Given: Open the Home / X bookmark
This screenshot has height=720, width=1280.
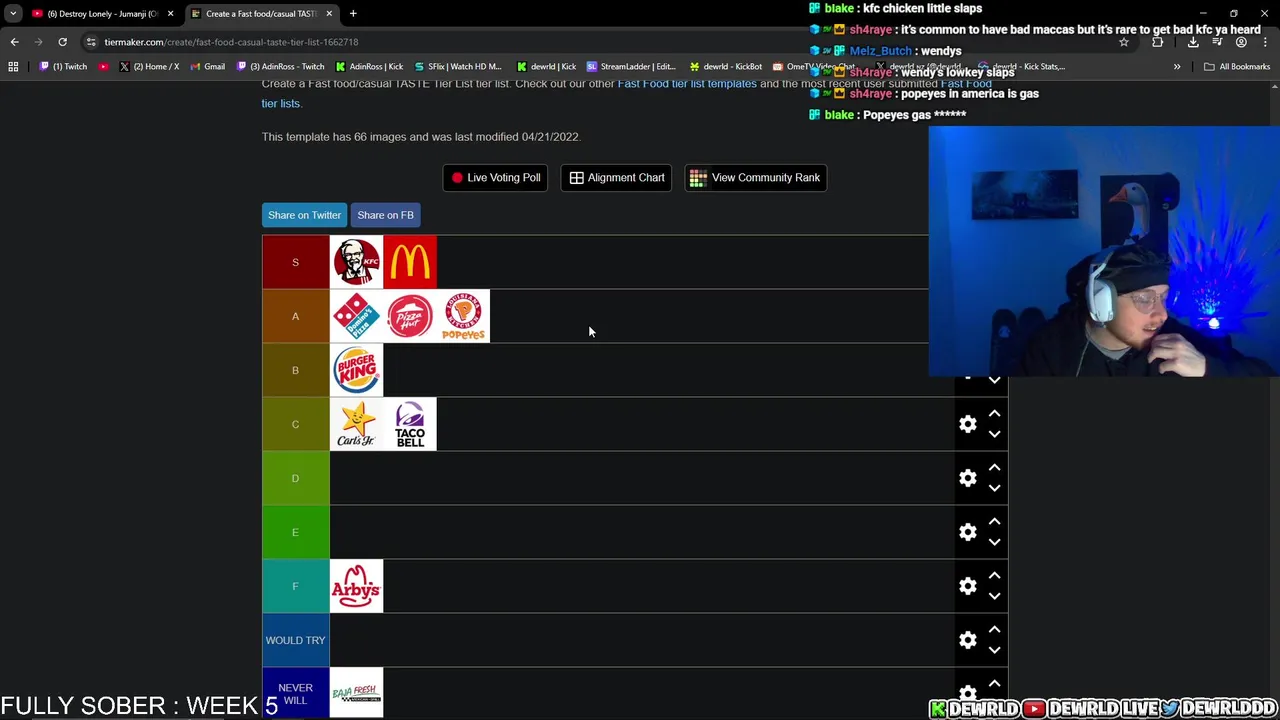Looking at the screenshot, I should pos(149,67).
